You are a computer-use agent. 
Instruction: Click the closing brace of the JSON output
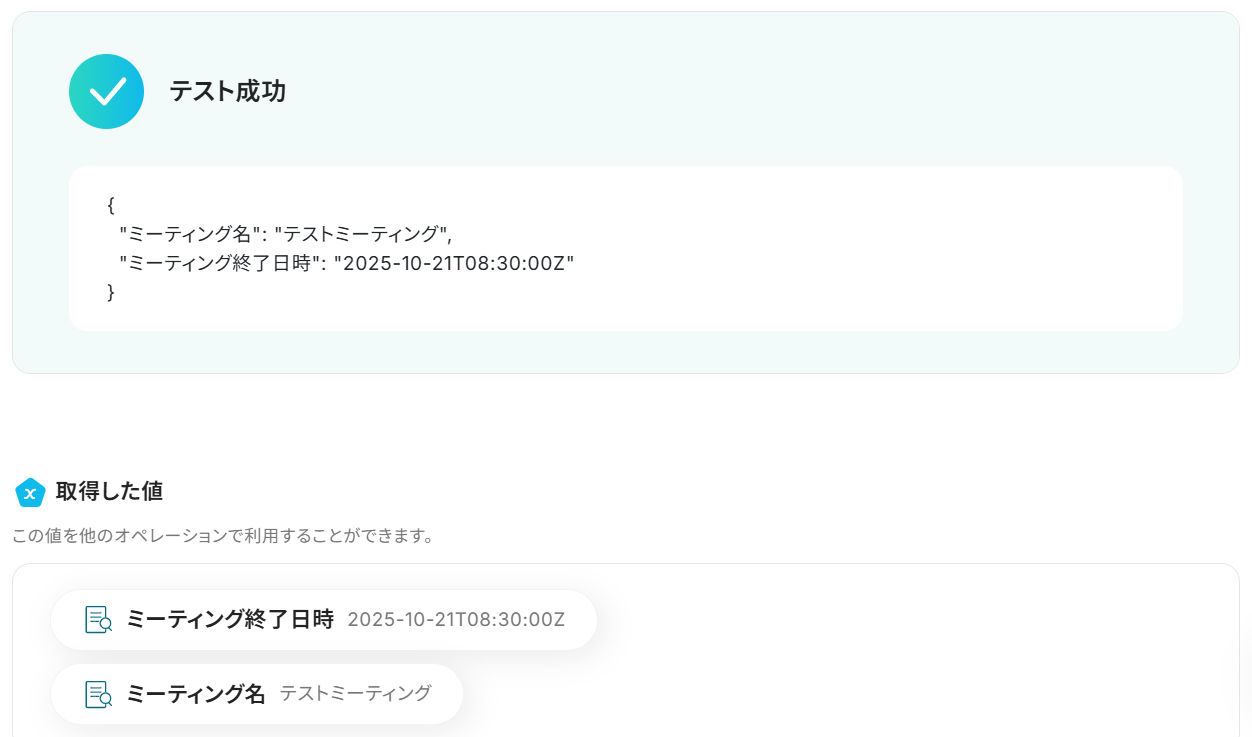111,292
